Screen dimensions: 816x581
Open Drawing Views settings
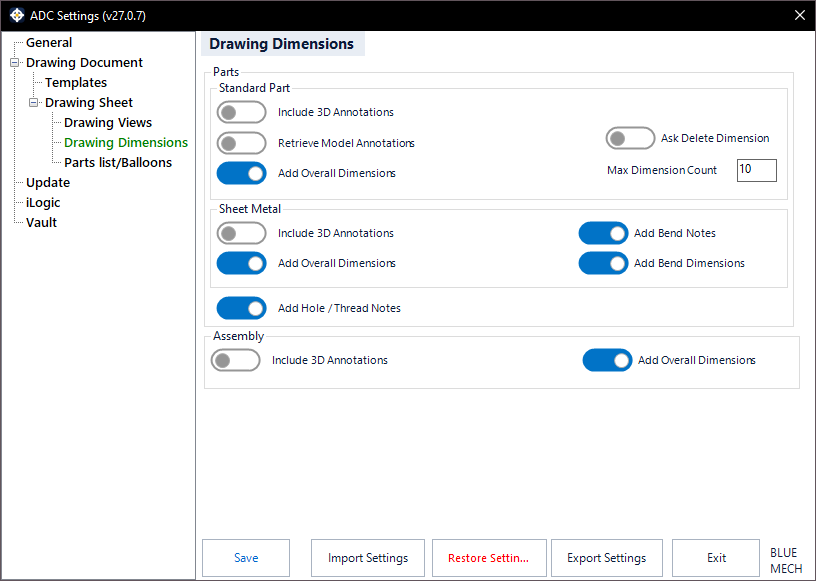(108, 123)
